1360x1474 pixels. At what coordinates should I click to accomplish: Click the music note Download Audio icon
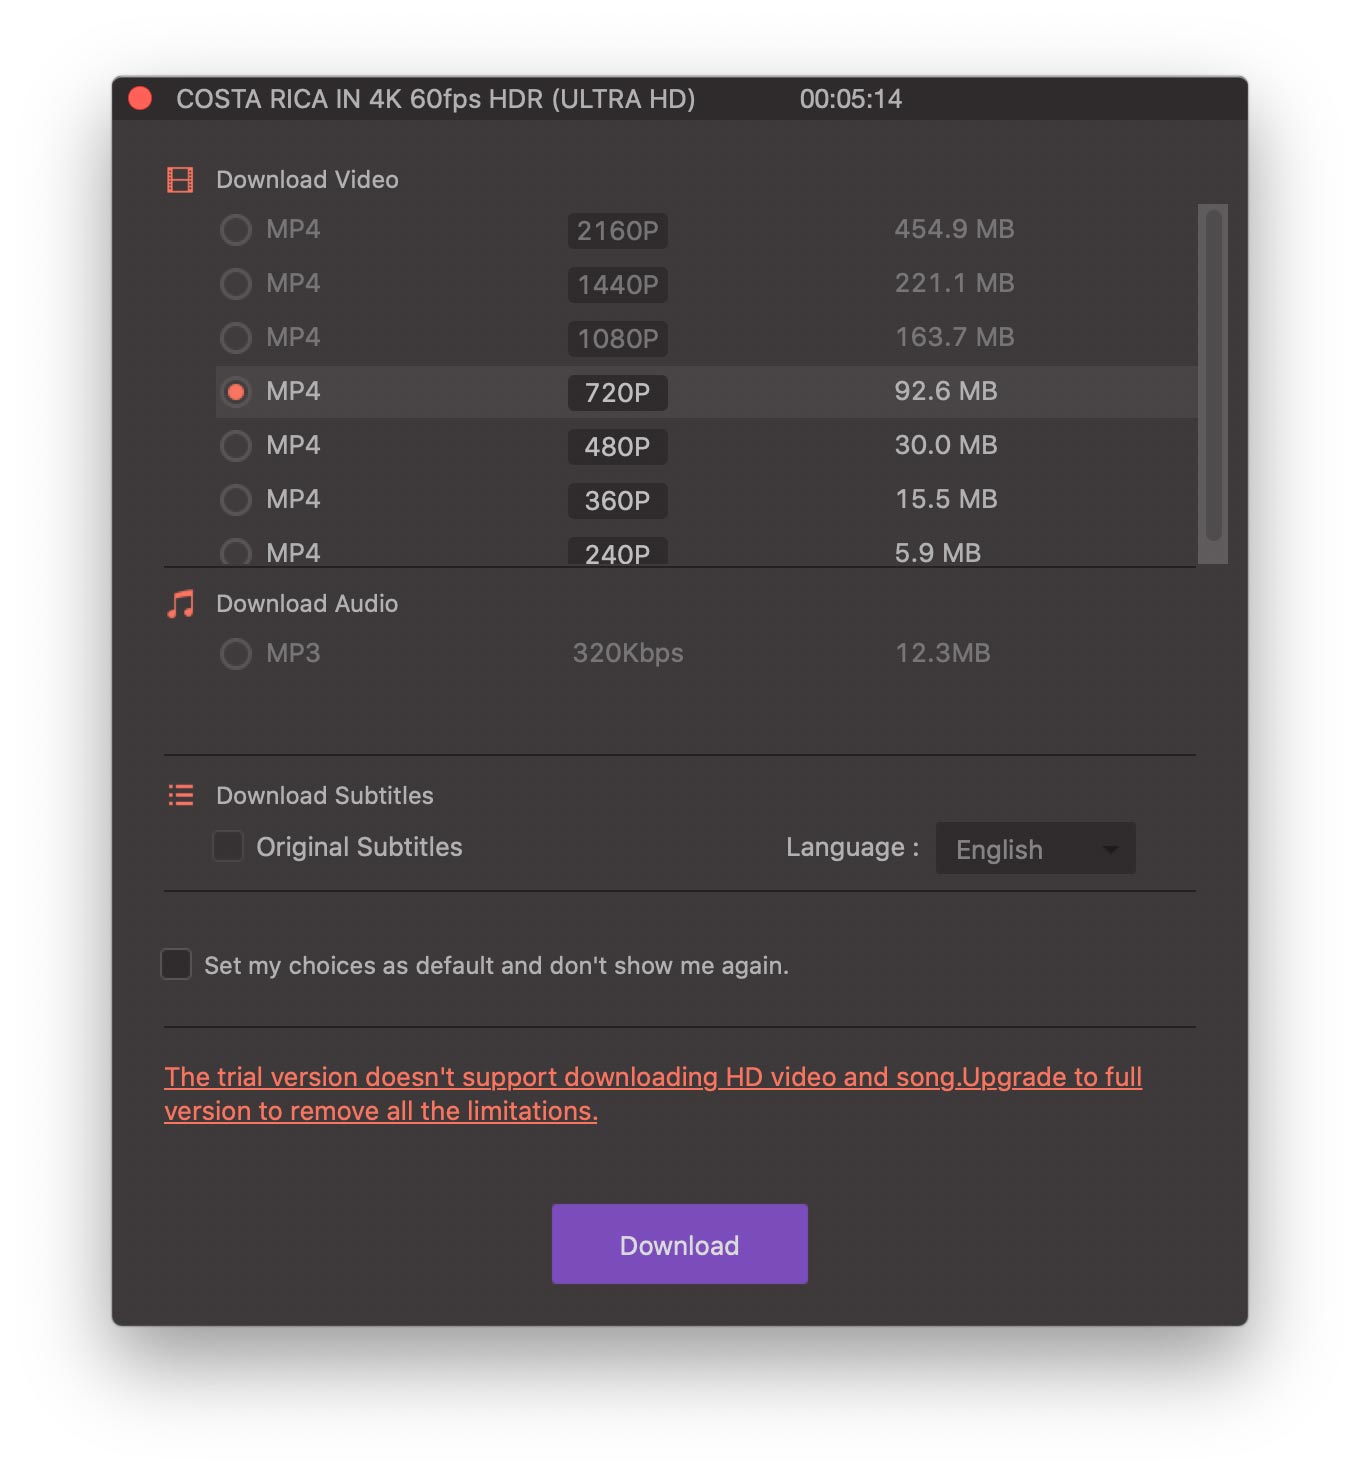point(180,604)
